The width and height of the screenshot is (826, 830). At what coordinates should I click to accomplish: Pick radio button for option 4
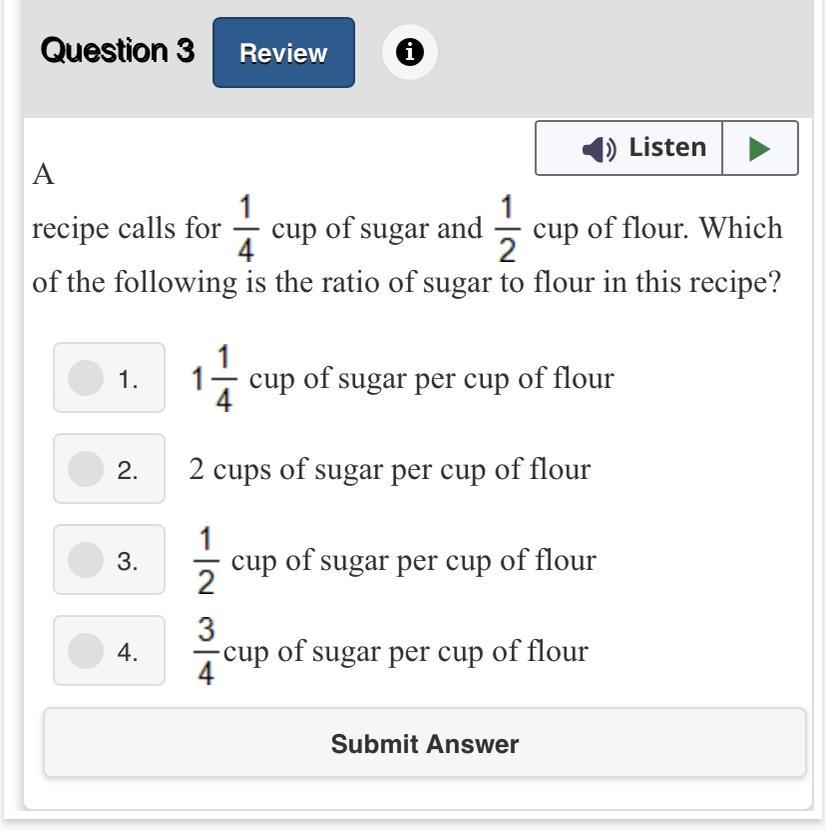[86, 651]
